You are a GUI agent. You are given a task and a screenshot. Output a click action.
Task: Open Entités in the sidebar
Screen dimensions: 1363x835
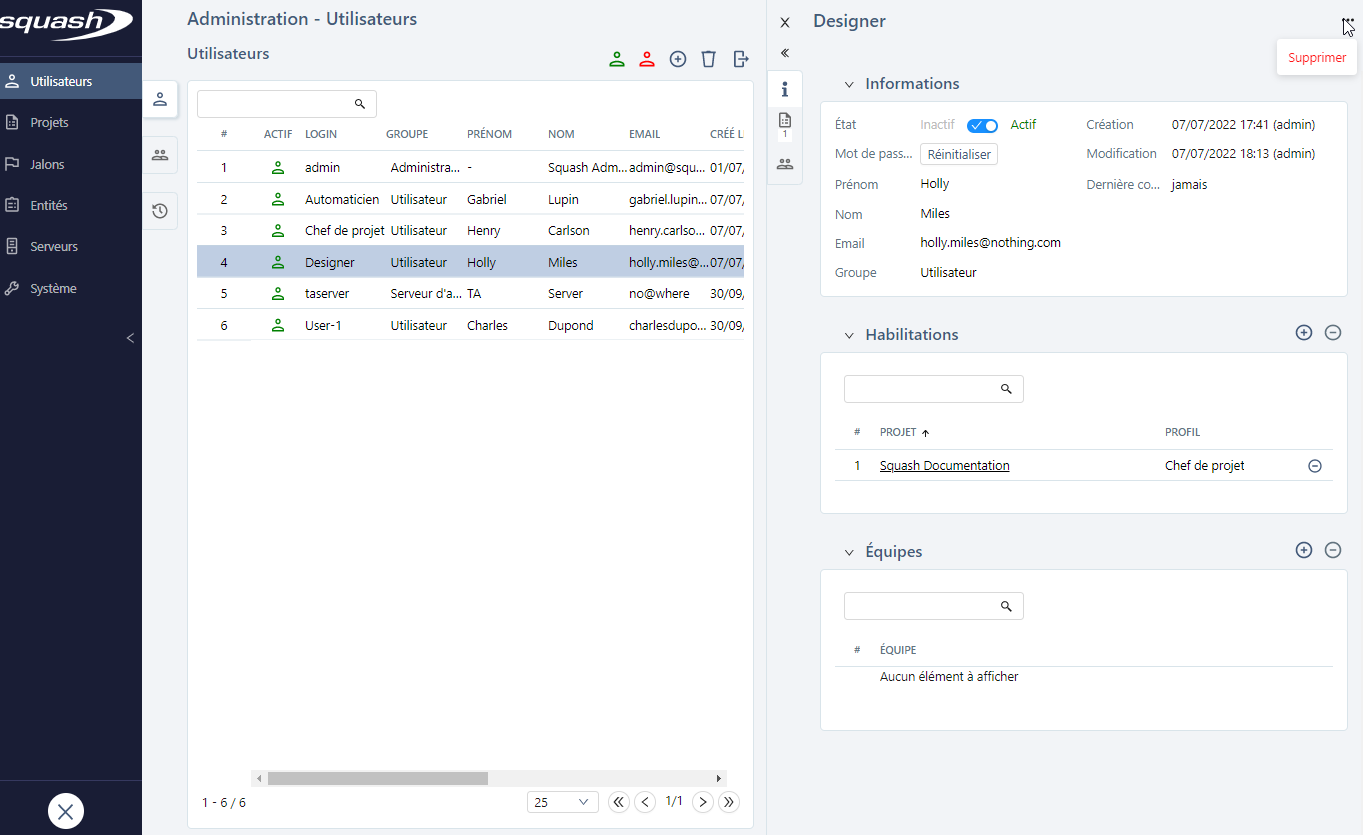pos(70,205)
